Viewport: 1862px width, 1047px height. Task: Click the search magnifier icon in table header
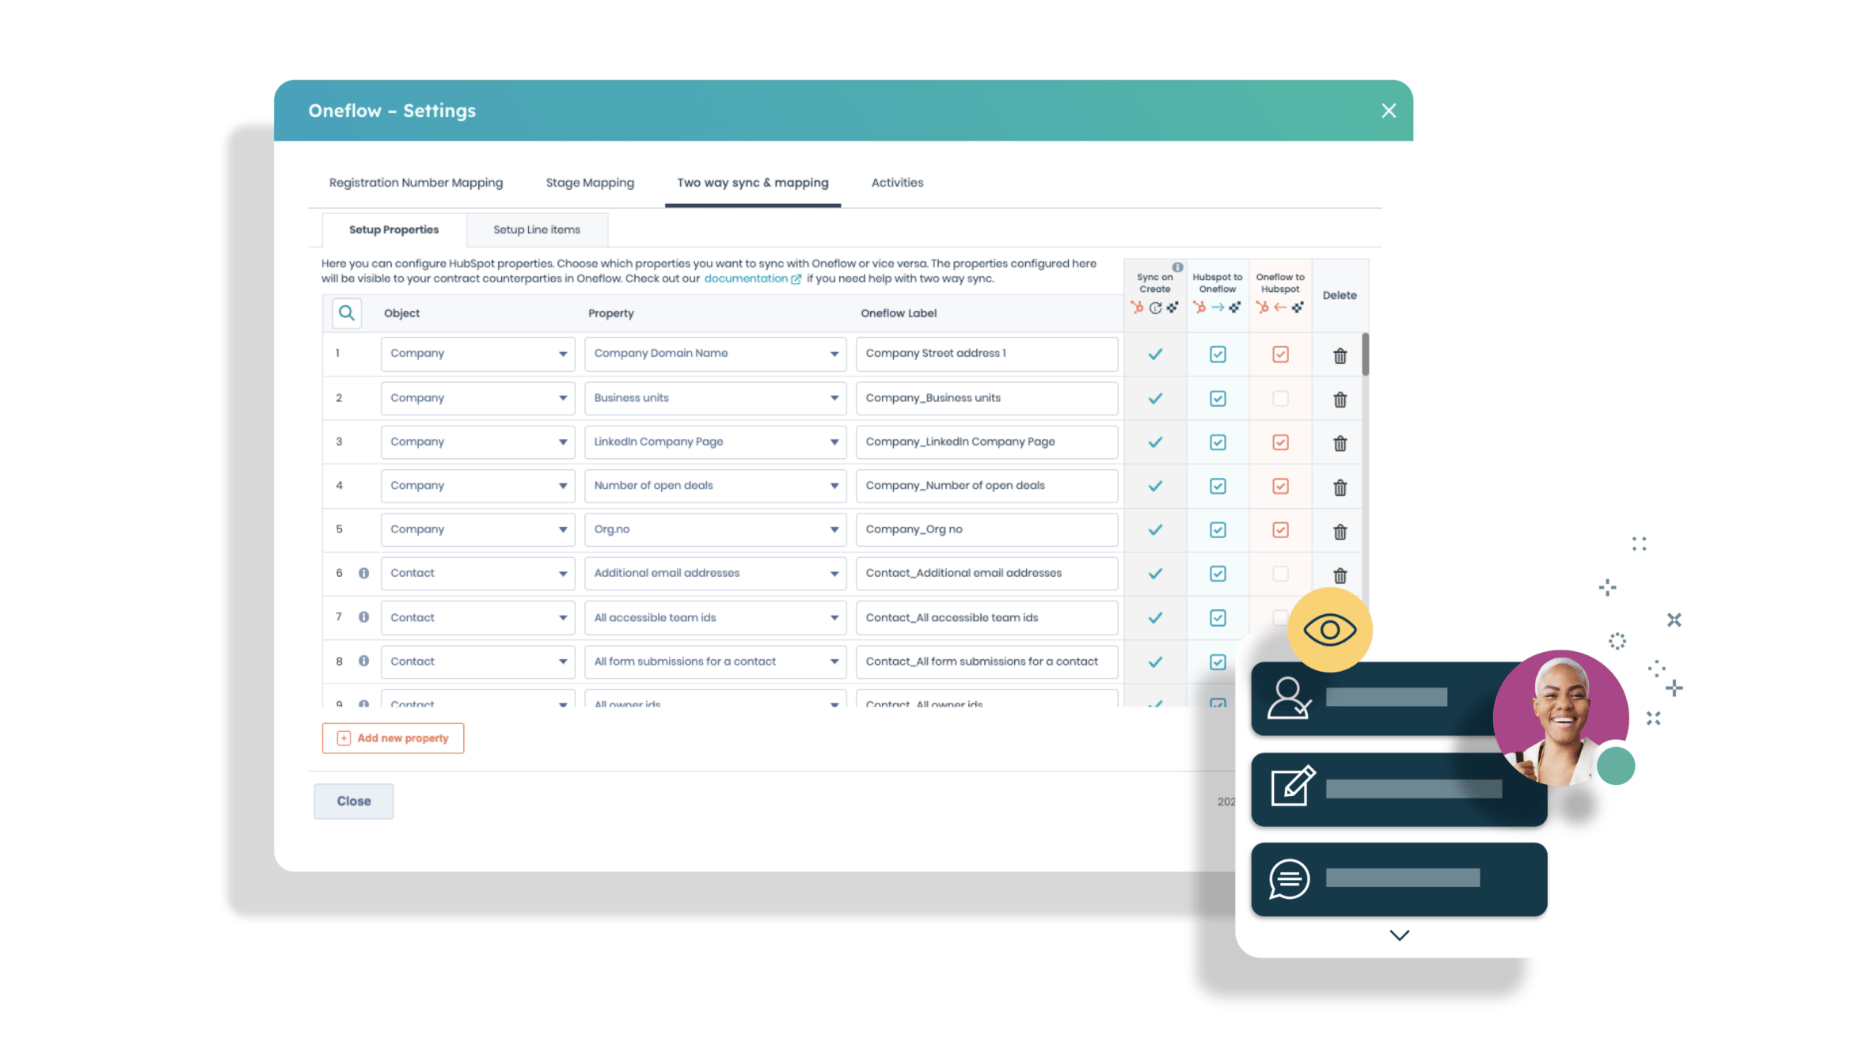click(x=346, y=313)
